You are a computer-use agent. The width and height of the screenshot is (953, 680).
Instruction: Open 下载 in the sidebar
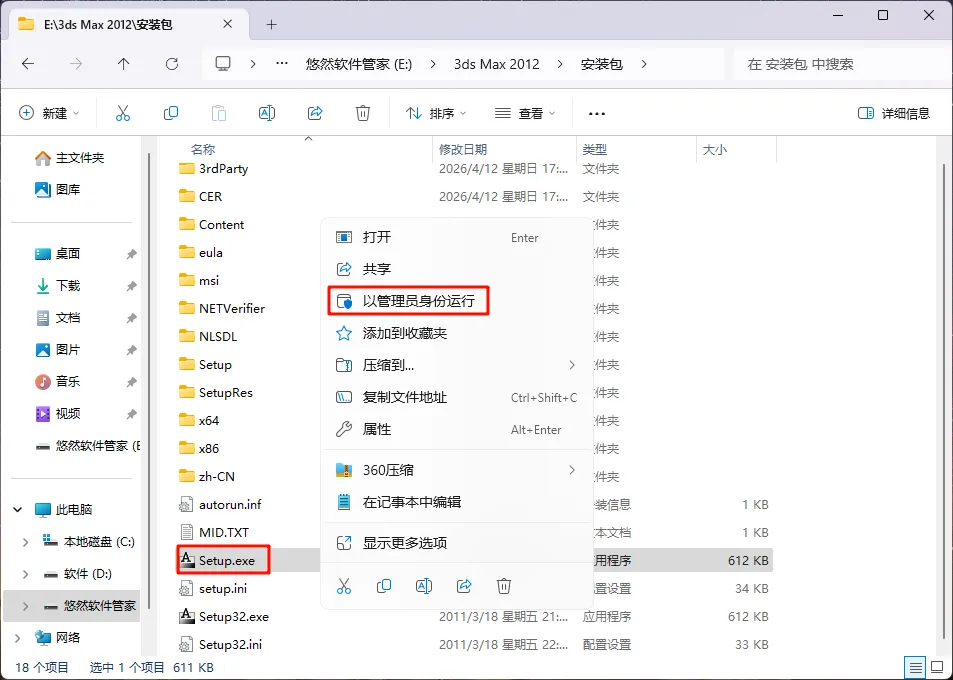click(57, 286)
